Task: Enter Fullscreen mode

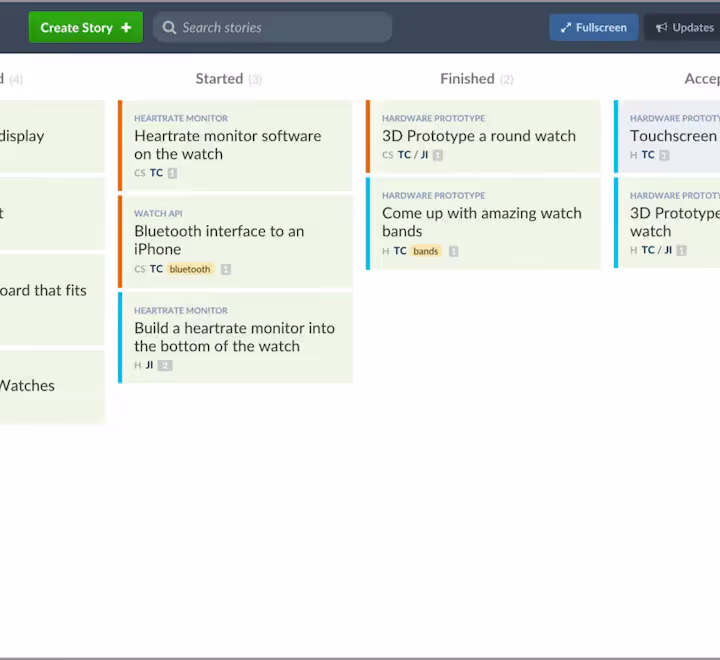Action: coord(594,28)
